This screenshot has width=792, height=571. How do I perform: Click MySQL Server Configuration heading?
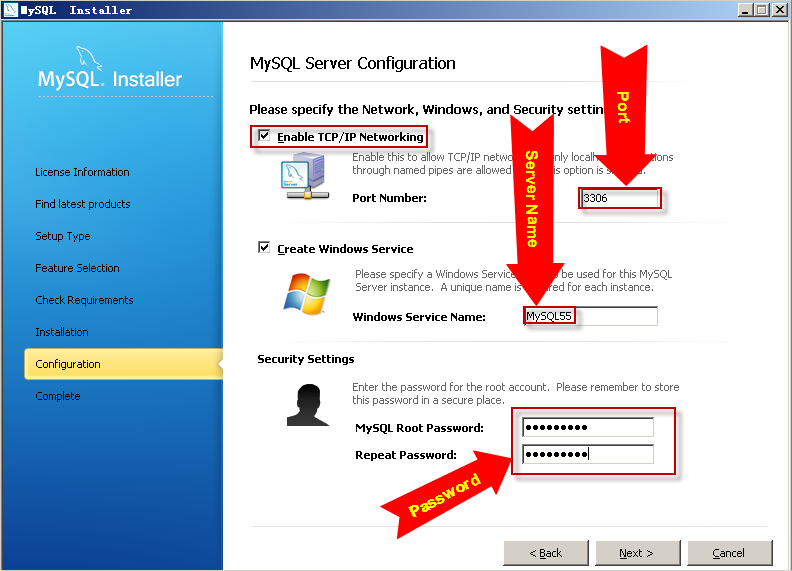[x=353, y=64]
